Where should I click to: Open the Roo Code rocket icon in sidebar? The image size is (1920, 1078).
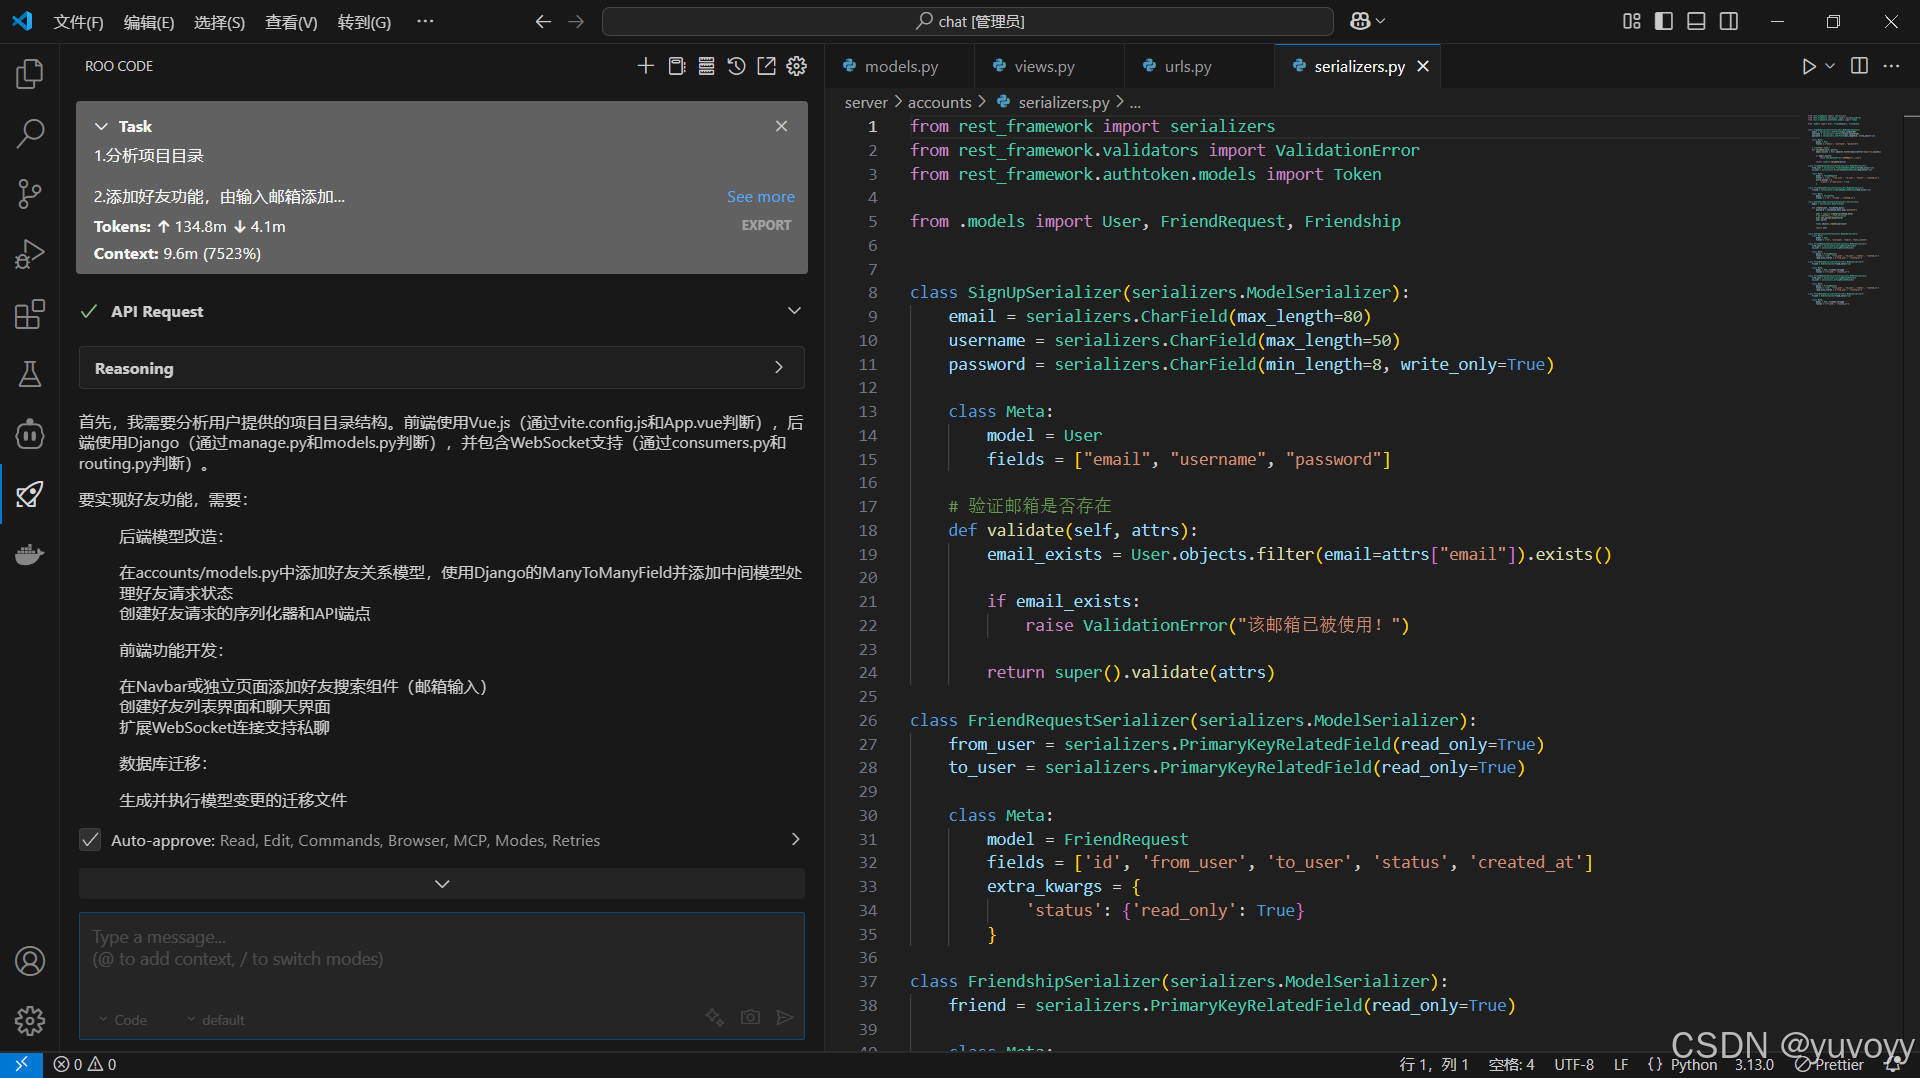pyautogui.click(x=29, y=494)
